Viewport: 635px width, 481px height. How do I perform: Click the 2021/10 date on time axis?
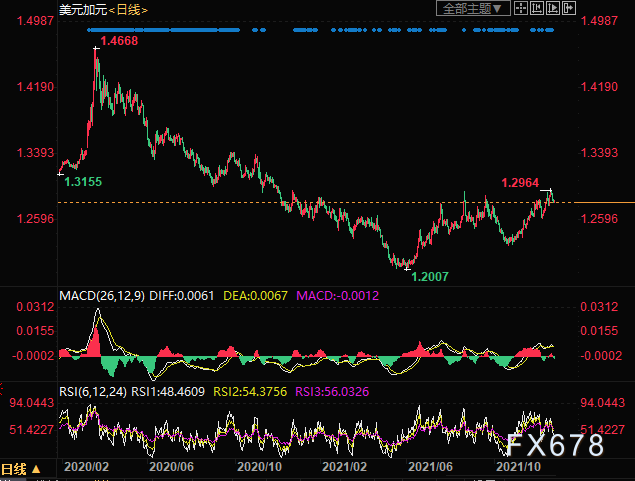[518, 467]
